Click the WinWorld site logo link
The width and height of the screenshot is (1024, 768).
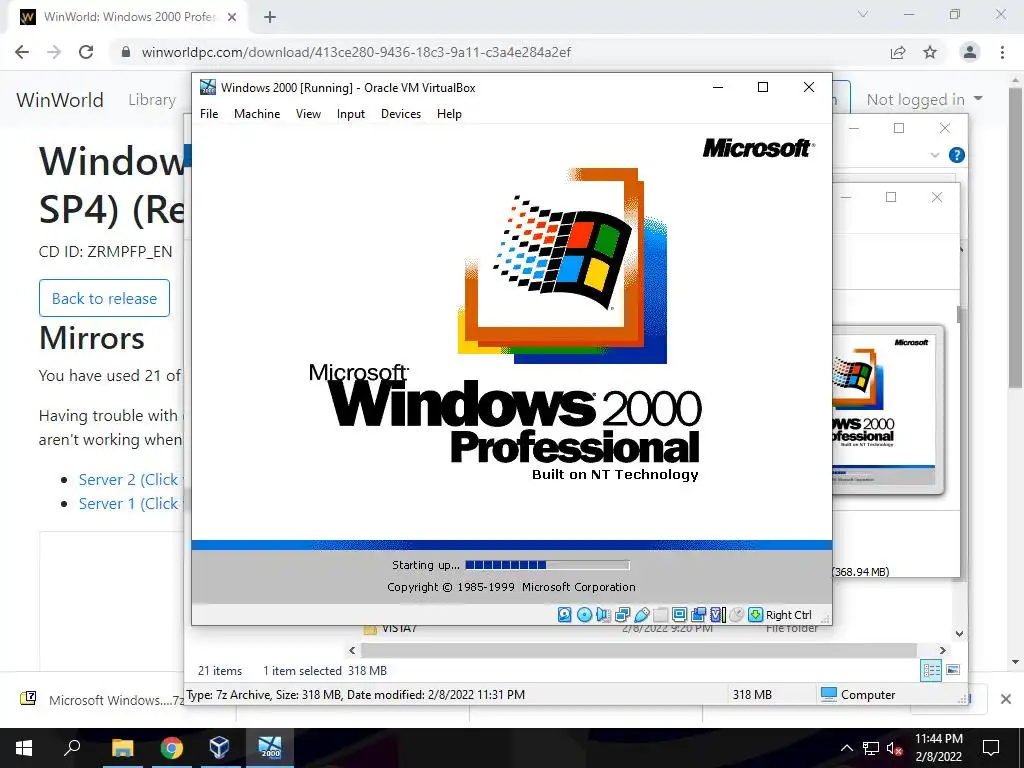(60, 100)
